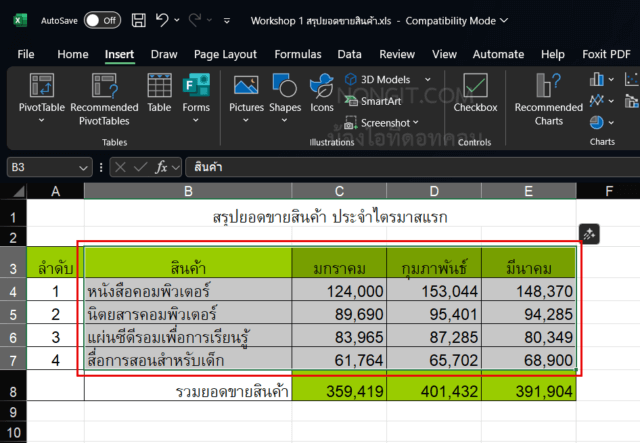
Task: Open the Page Layout tab
Action: (225, 54)
